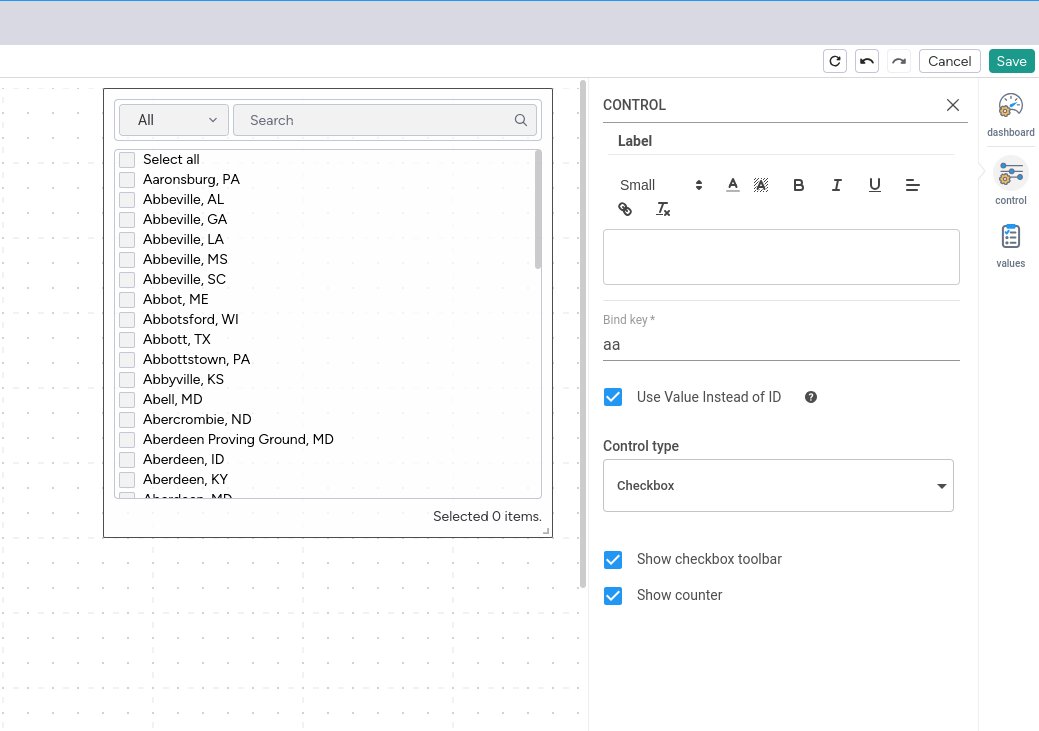1039x731 pixels.
Task: Uncheck Show checkbox toolbar
Action: pyautogui.click(x=613, y=560)
